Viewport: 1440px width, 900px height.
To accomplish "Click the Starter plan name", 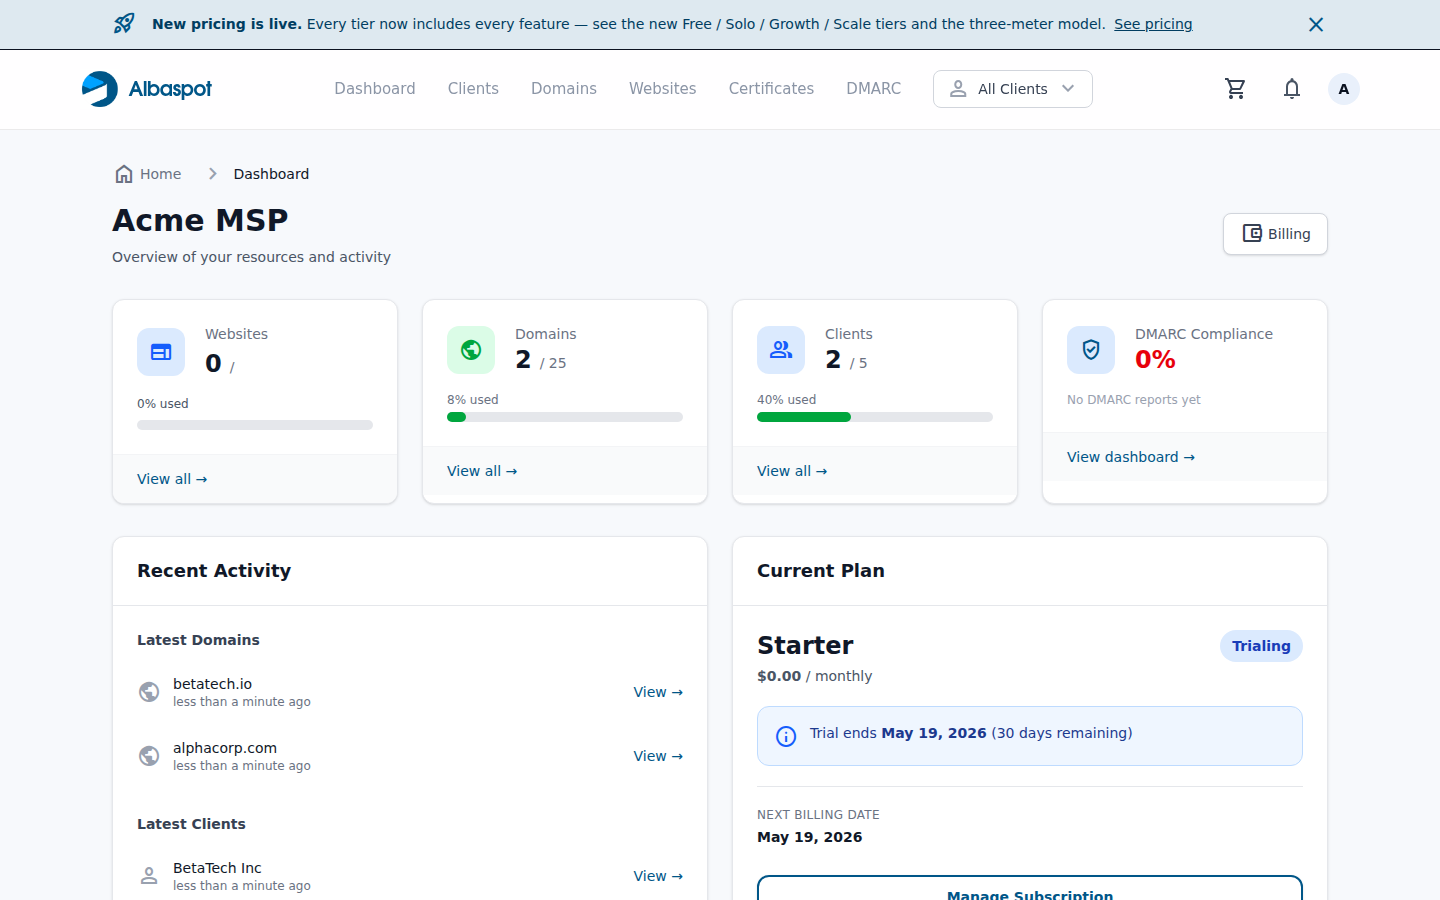I will [x=805, y=645].
